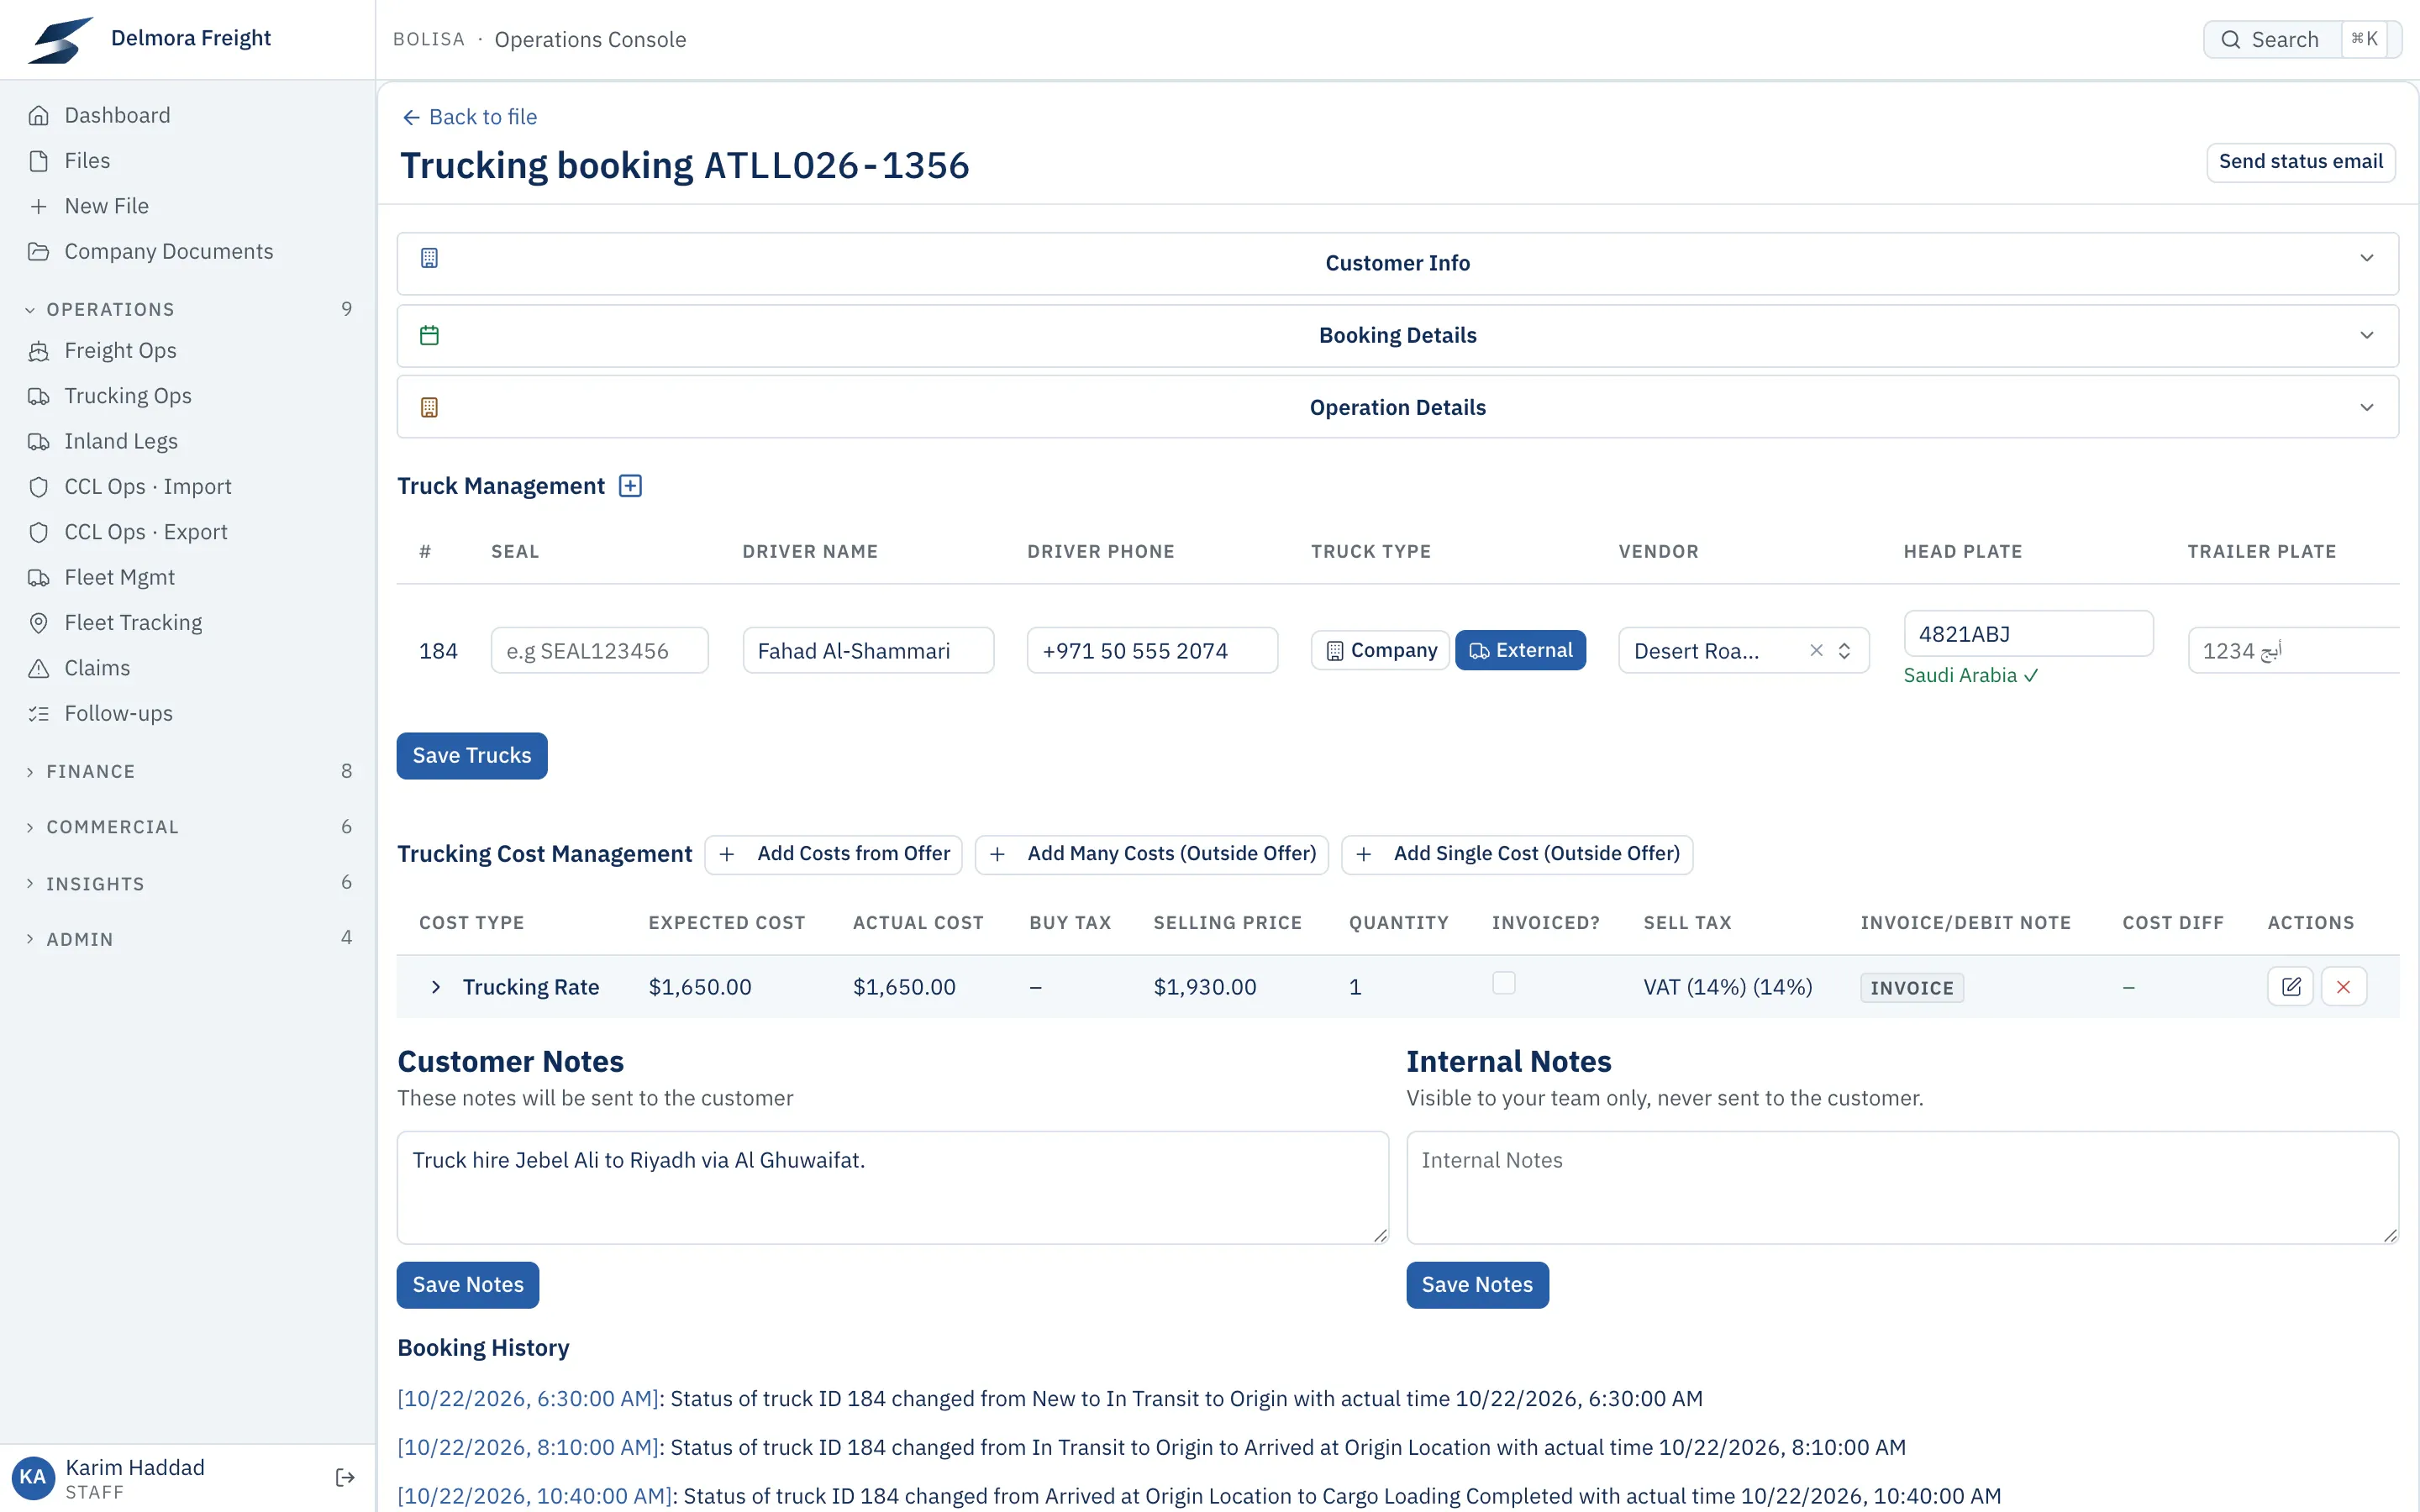Click Add Single Cost (Outside Offer)

point(1517,854)
